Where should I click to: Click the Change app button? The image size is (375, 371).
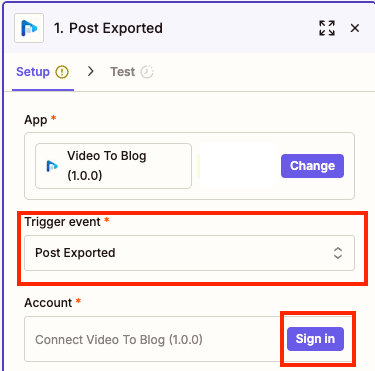[x=312, y=166]
